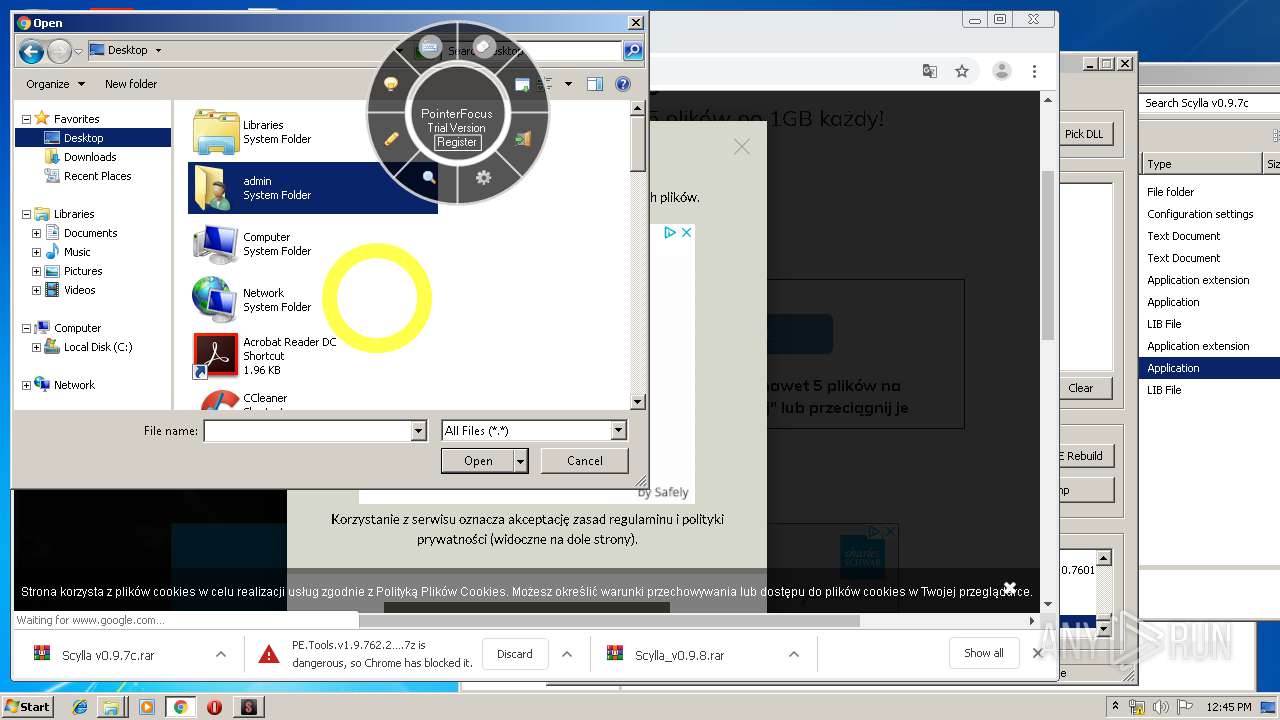The image size is (1280, 720).
Task: Click Show all downloads
Action: click(984, 653)
